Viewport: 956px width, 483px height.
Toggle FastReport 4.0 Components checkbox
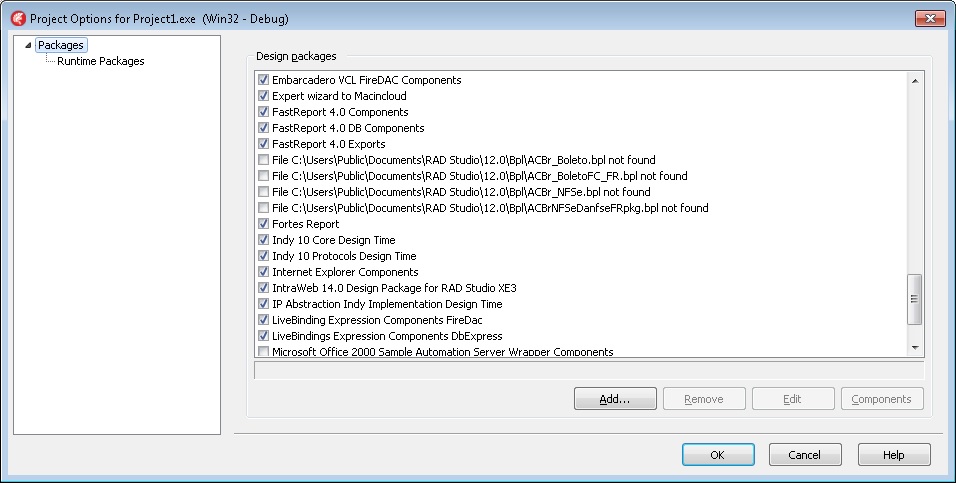click(263, 112)
